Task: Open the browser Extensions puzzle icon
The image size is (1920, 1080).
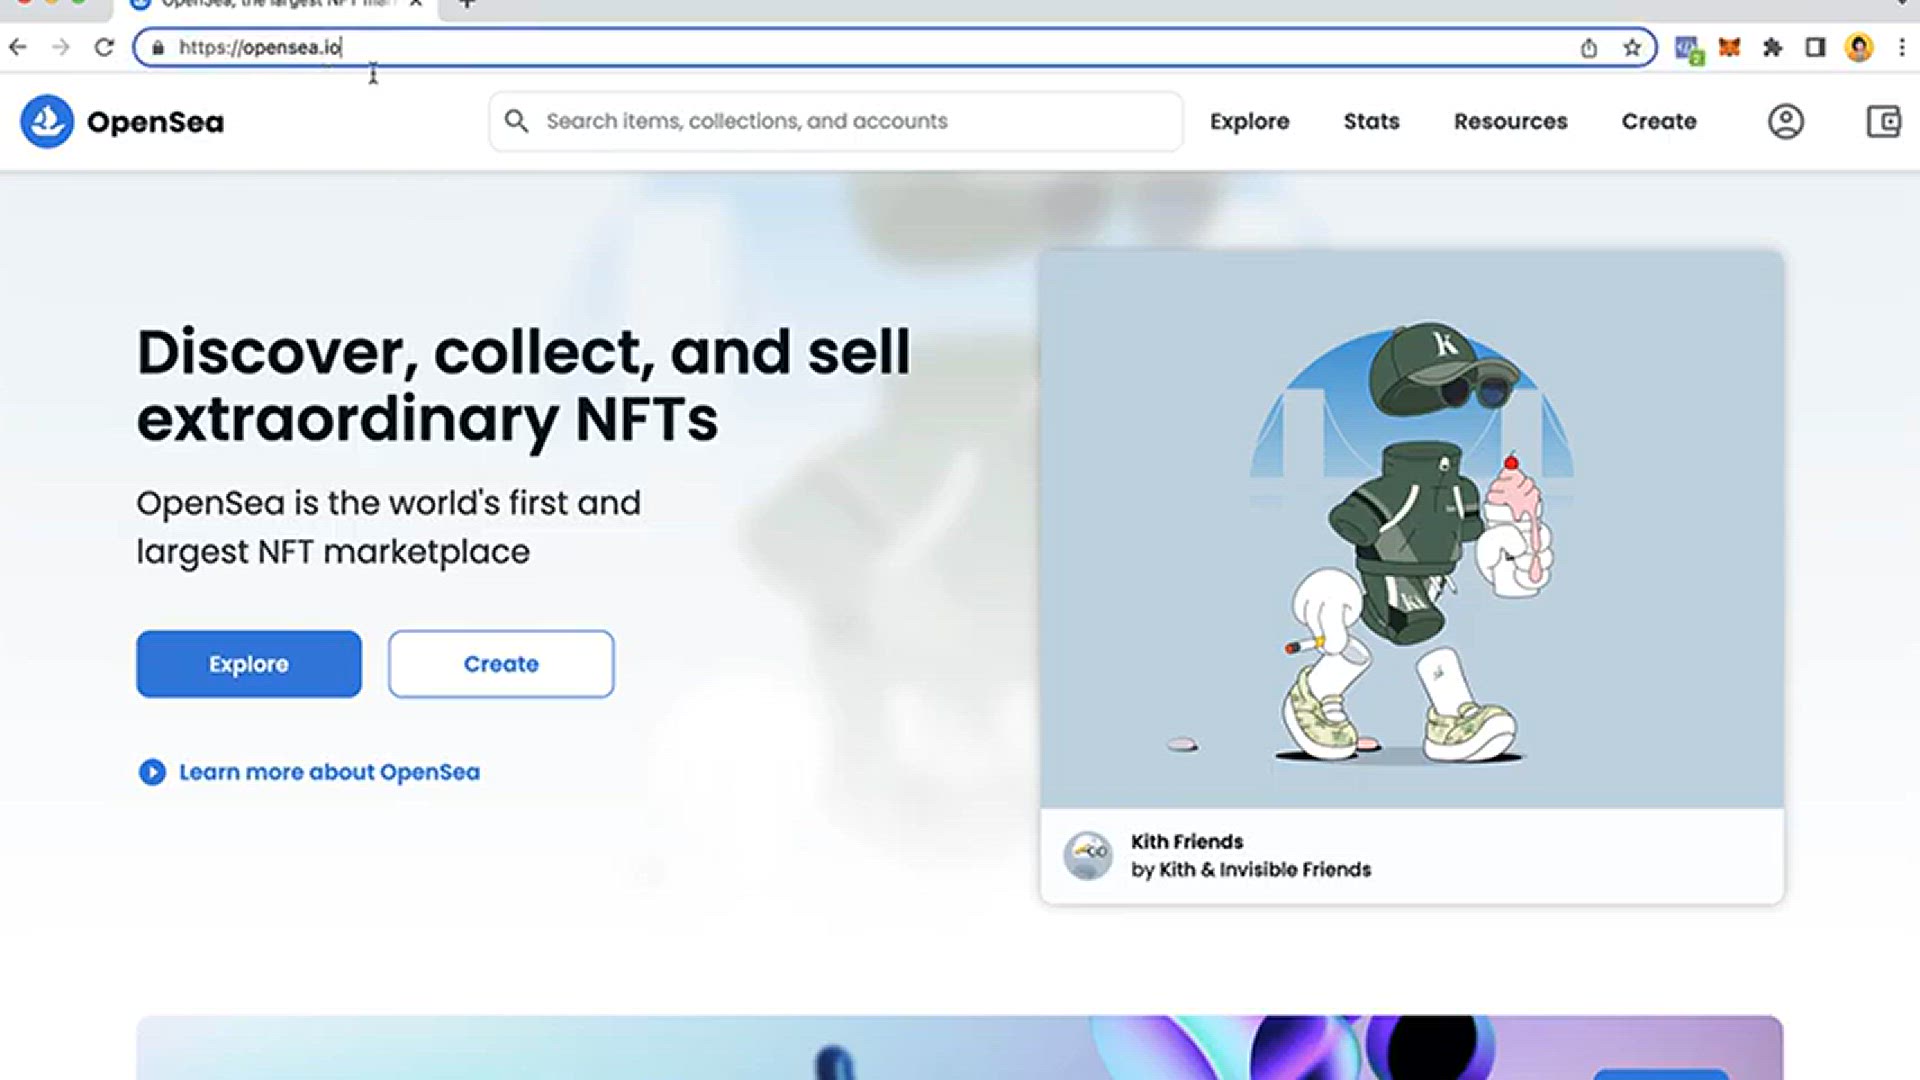Action: tap(1772, 47)
